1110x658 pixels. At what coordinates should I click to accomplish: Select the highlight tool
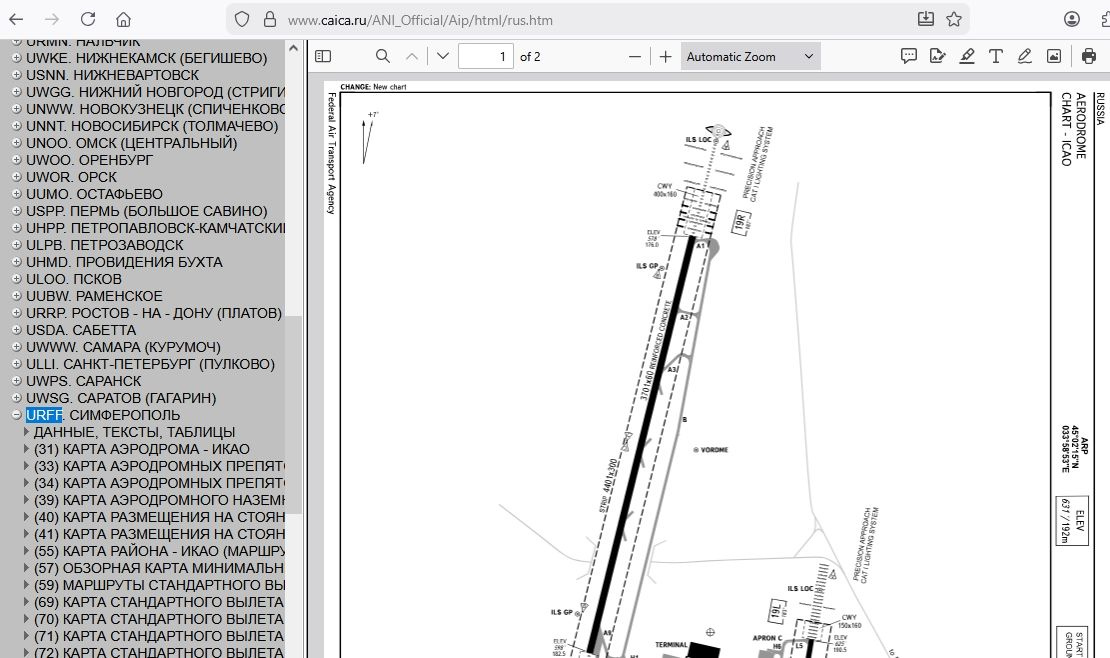click(967, 57)
